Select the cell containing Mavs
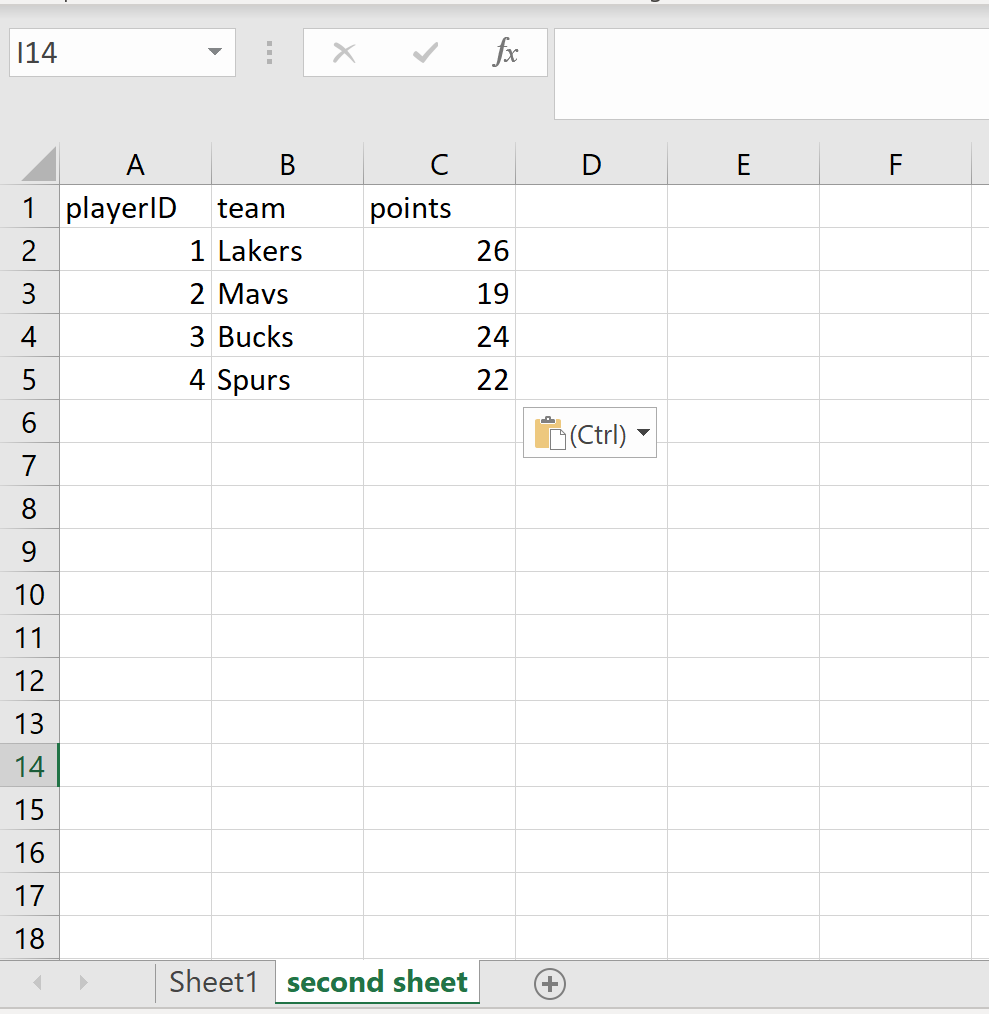 [287, 293]
